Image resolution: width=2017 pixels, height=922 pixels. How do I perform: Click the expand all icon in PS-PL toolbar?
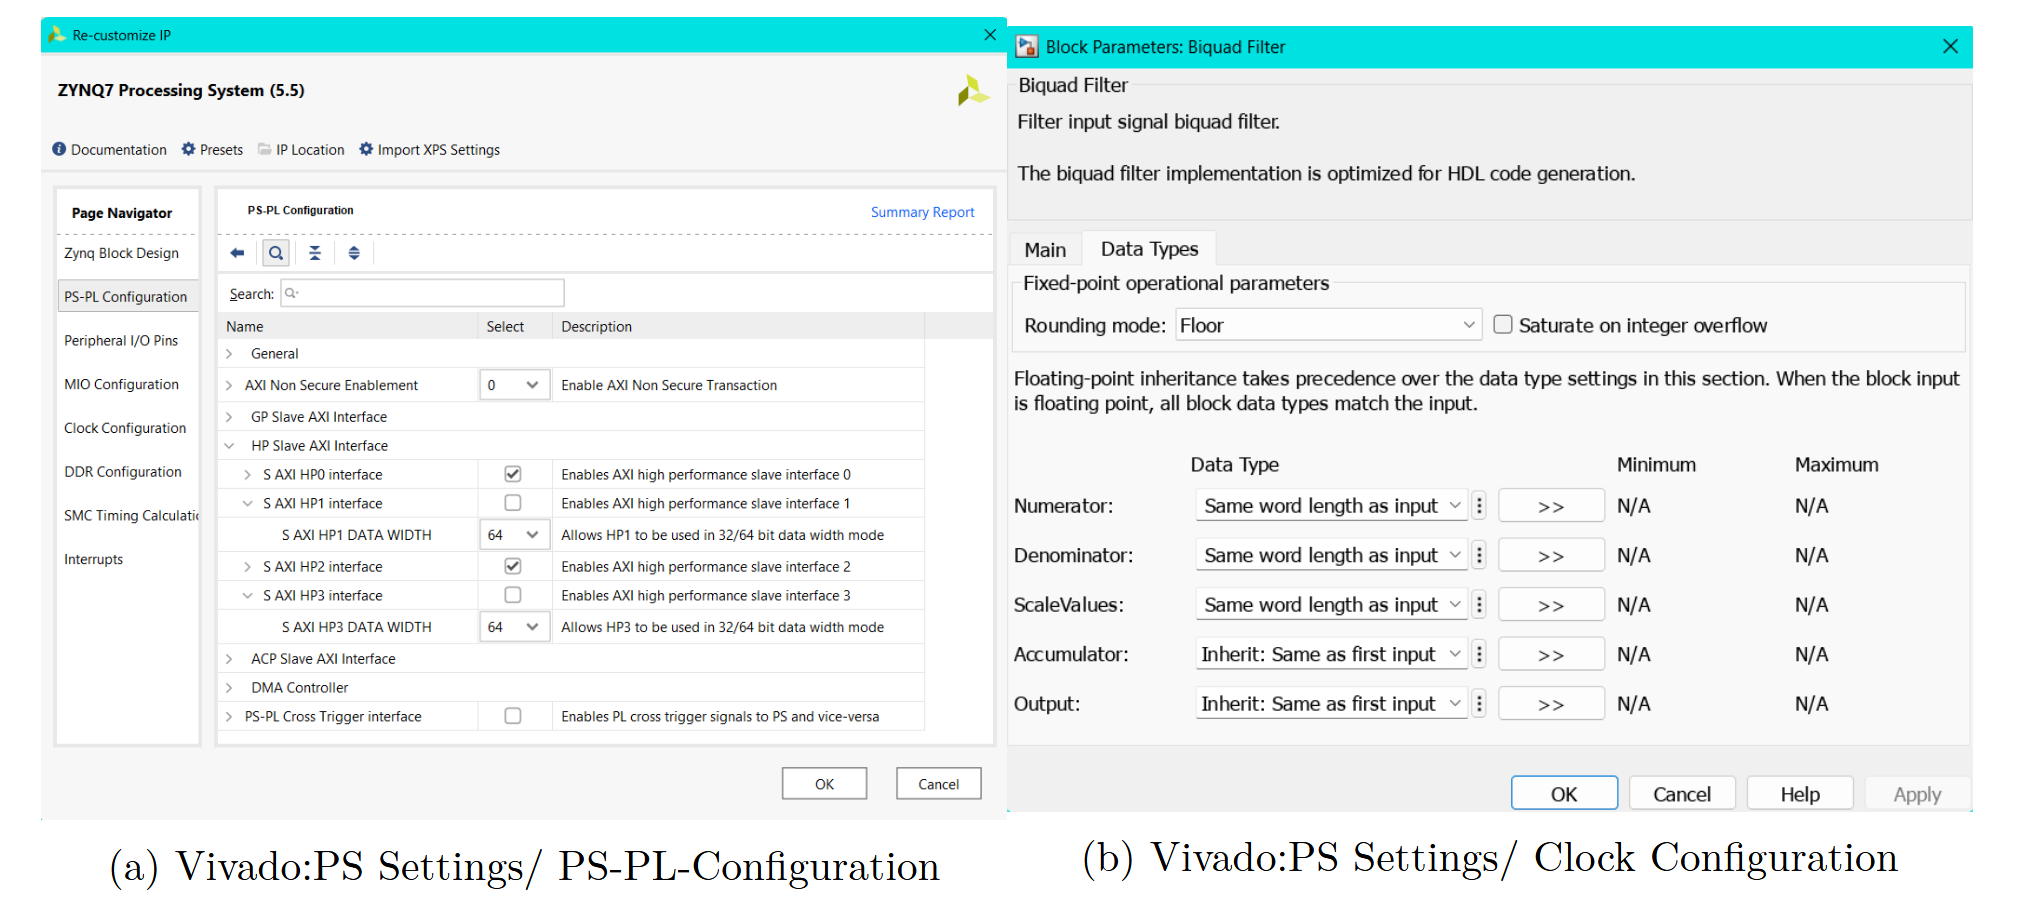coord(354,253)
